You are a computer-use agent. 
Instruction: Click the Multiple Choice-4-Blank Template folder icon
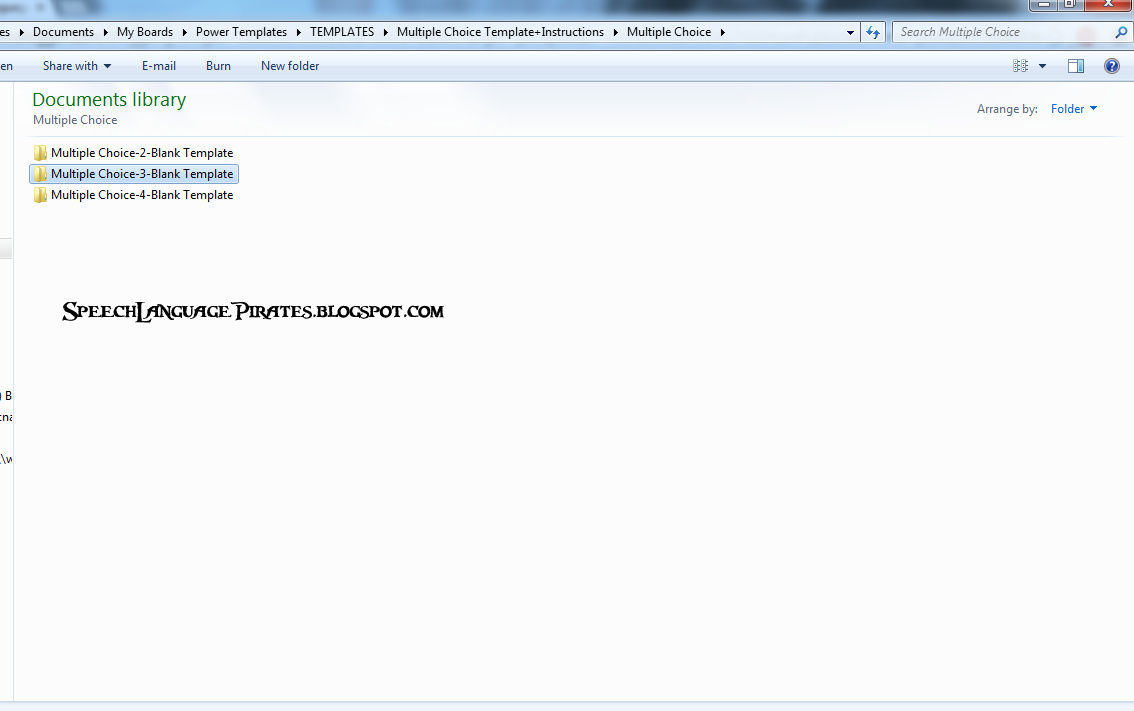pos(40,195)
